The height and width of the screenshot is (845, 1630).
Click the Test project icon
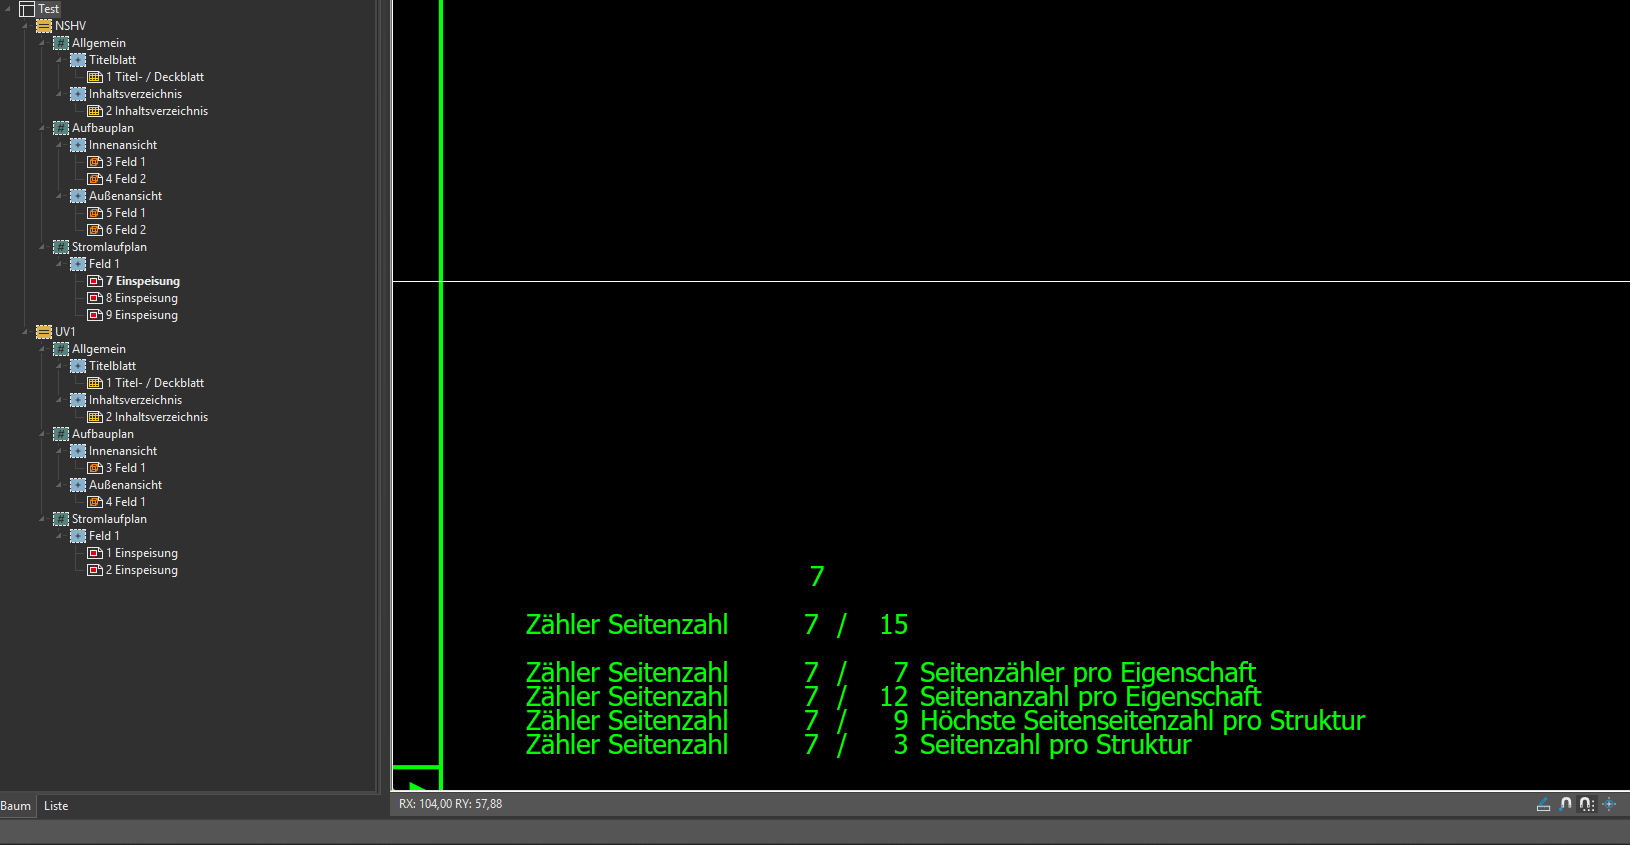(x=27, y=9)
